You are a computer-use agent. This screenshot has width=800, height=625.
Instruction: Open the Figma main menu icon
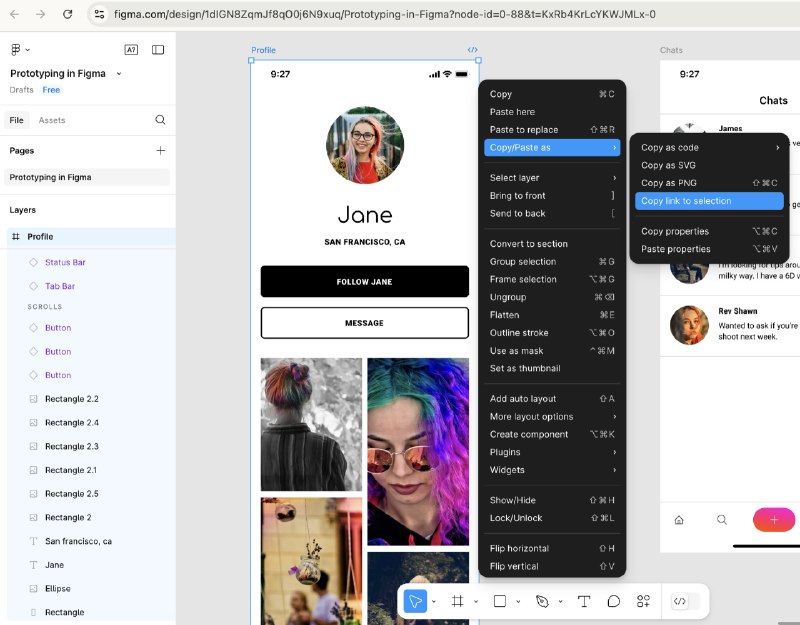(x=16, y=49)
